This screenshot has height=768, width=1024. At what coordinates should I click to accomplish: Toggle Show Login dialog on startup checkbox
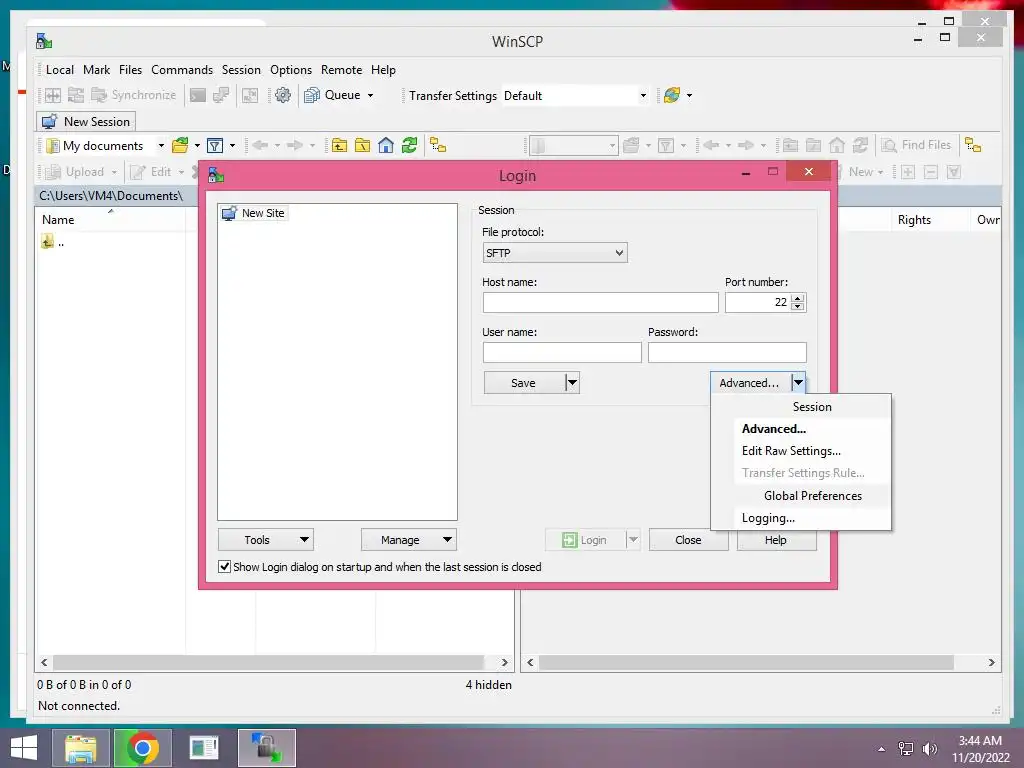tap(224, 566)
